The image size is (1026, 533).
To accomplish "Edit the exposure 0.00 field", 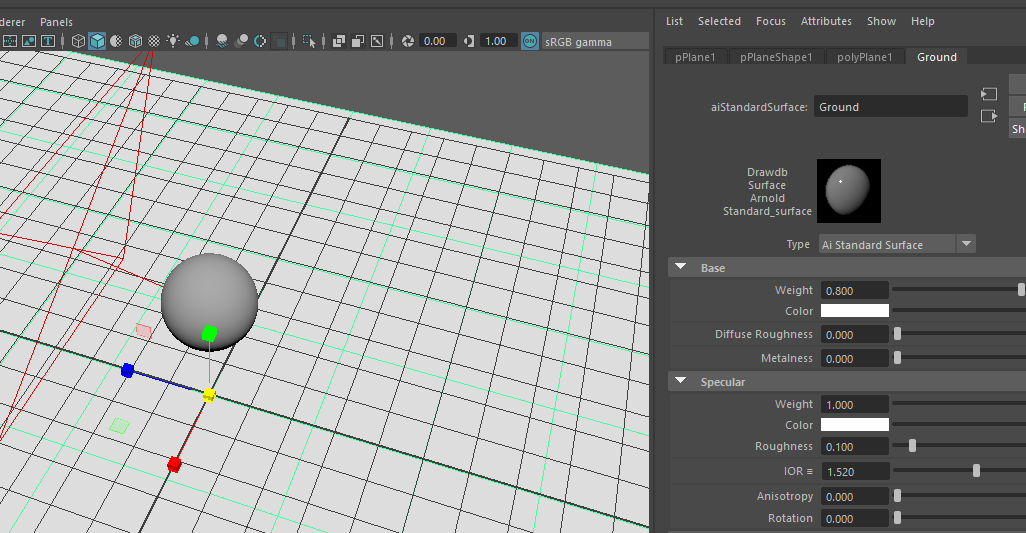I will coord(437,41).
